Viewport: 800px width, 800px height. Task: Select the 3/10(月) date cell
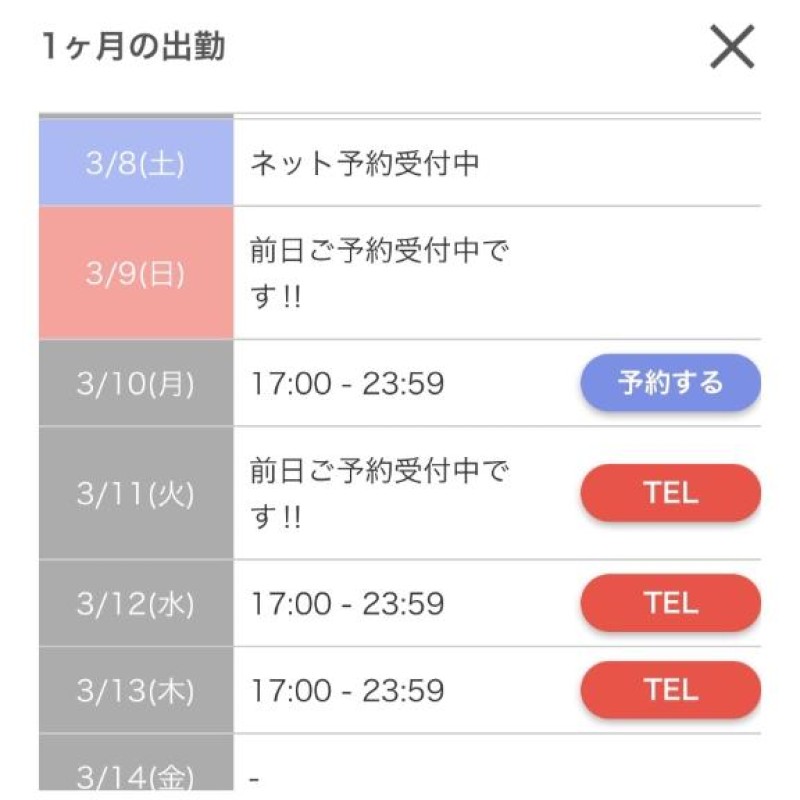click(136, 383)
